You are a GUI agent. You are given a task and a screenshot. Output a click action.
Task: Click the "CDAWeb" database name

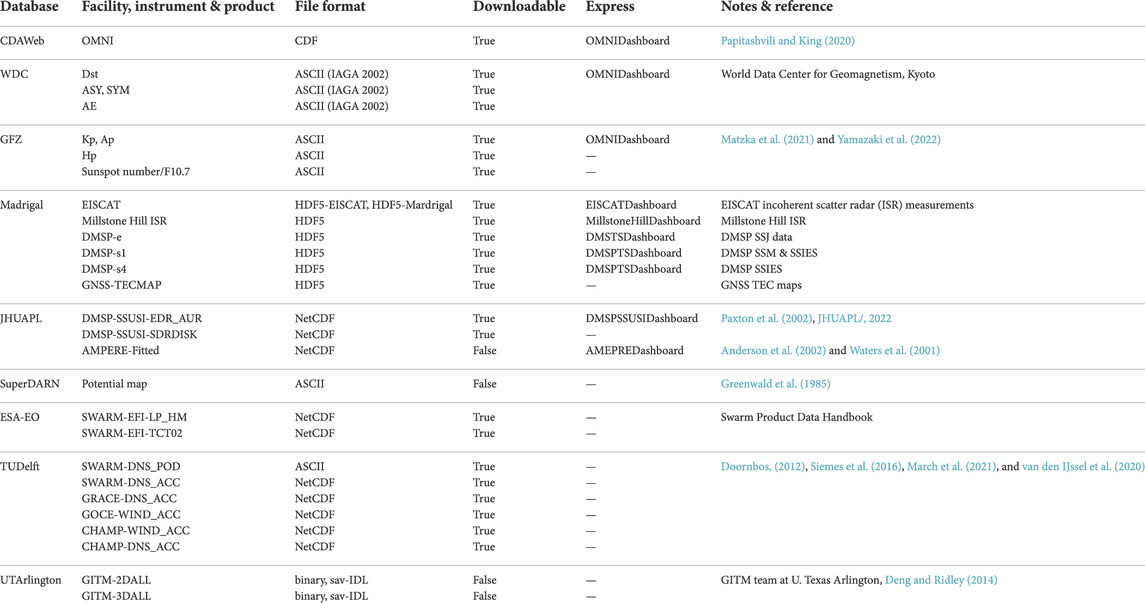22,41
